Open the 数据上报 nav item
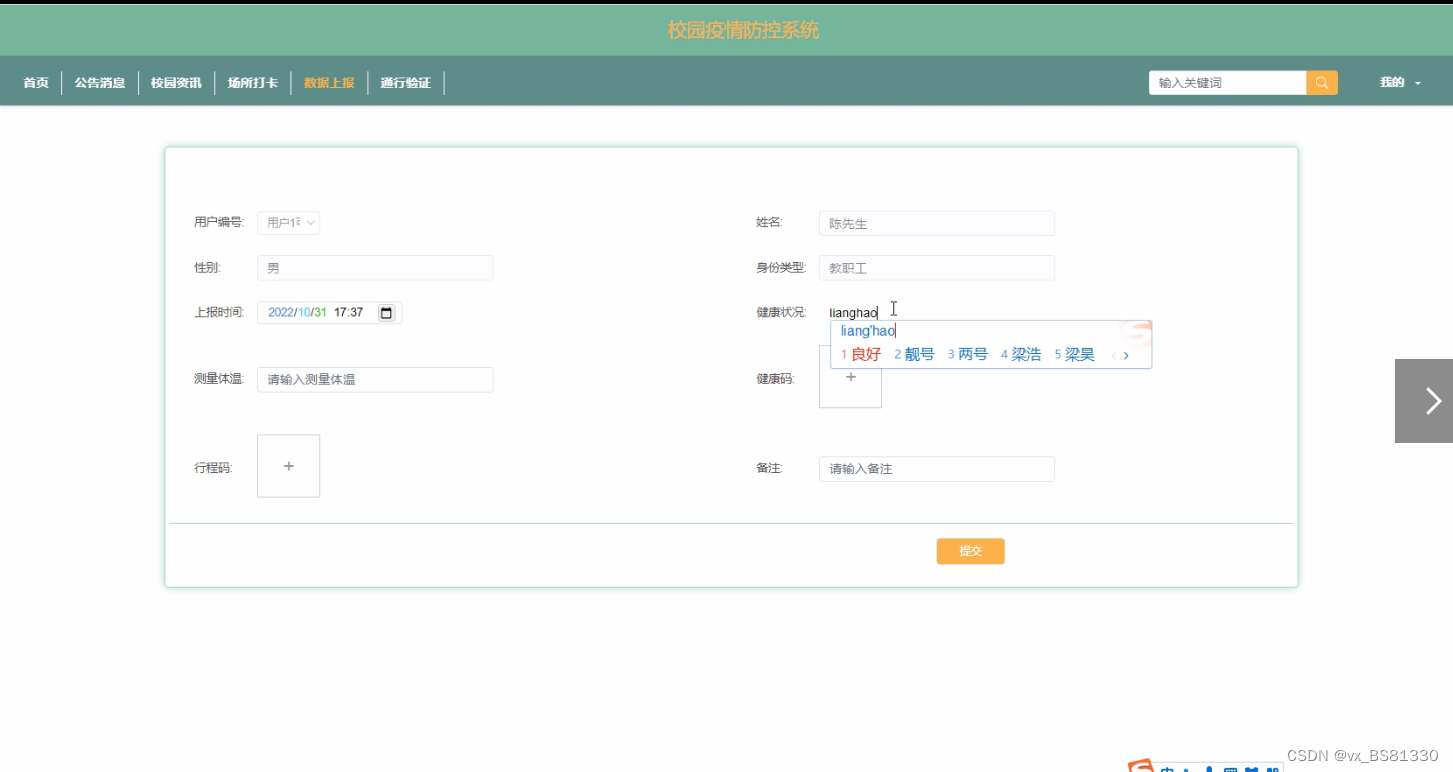Screen dimensions: 1453x772 (329, 83)
